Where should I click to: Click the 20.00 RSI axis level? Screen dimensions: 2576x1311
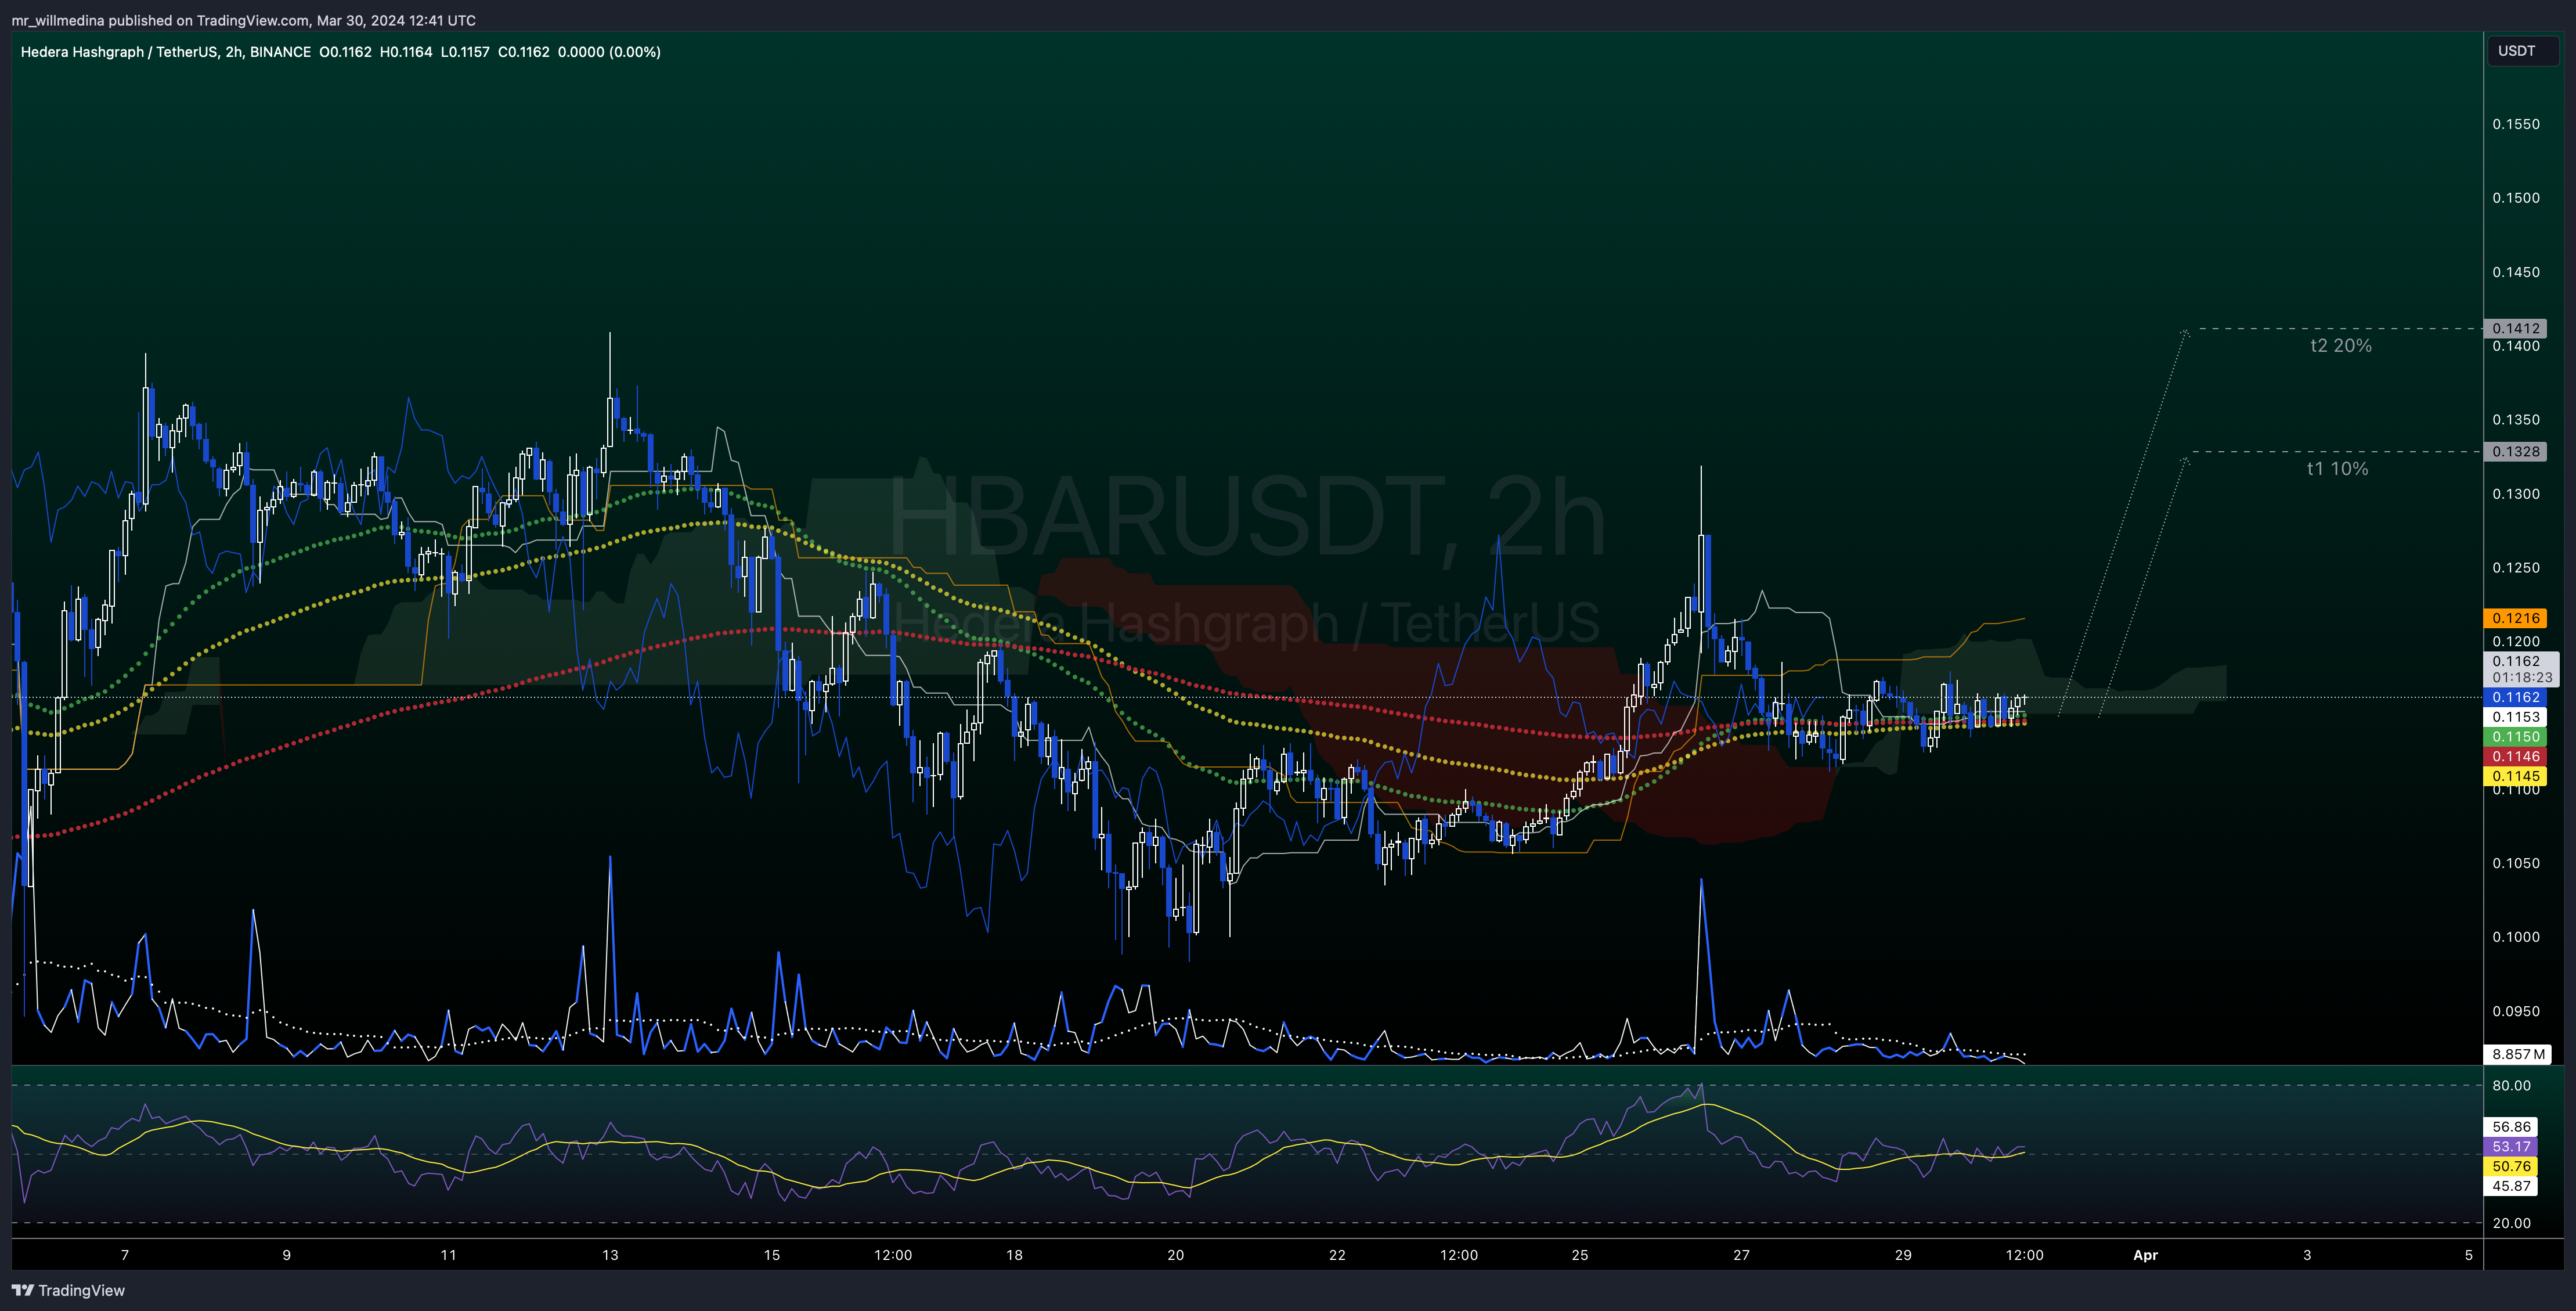2512,1223
